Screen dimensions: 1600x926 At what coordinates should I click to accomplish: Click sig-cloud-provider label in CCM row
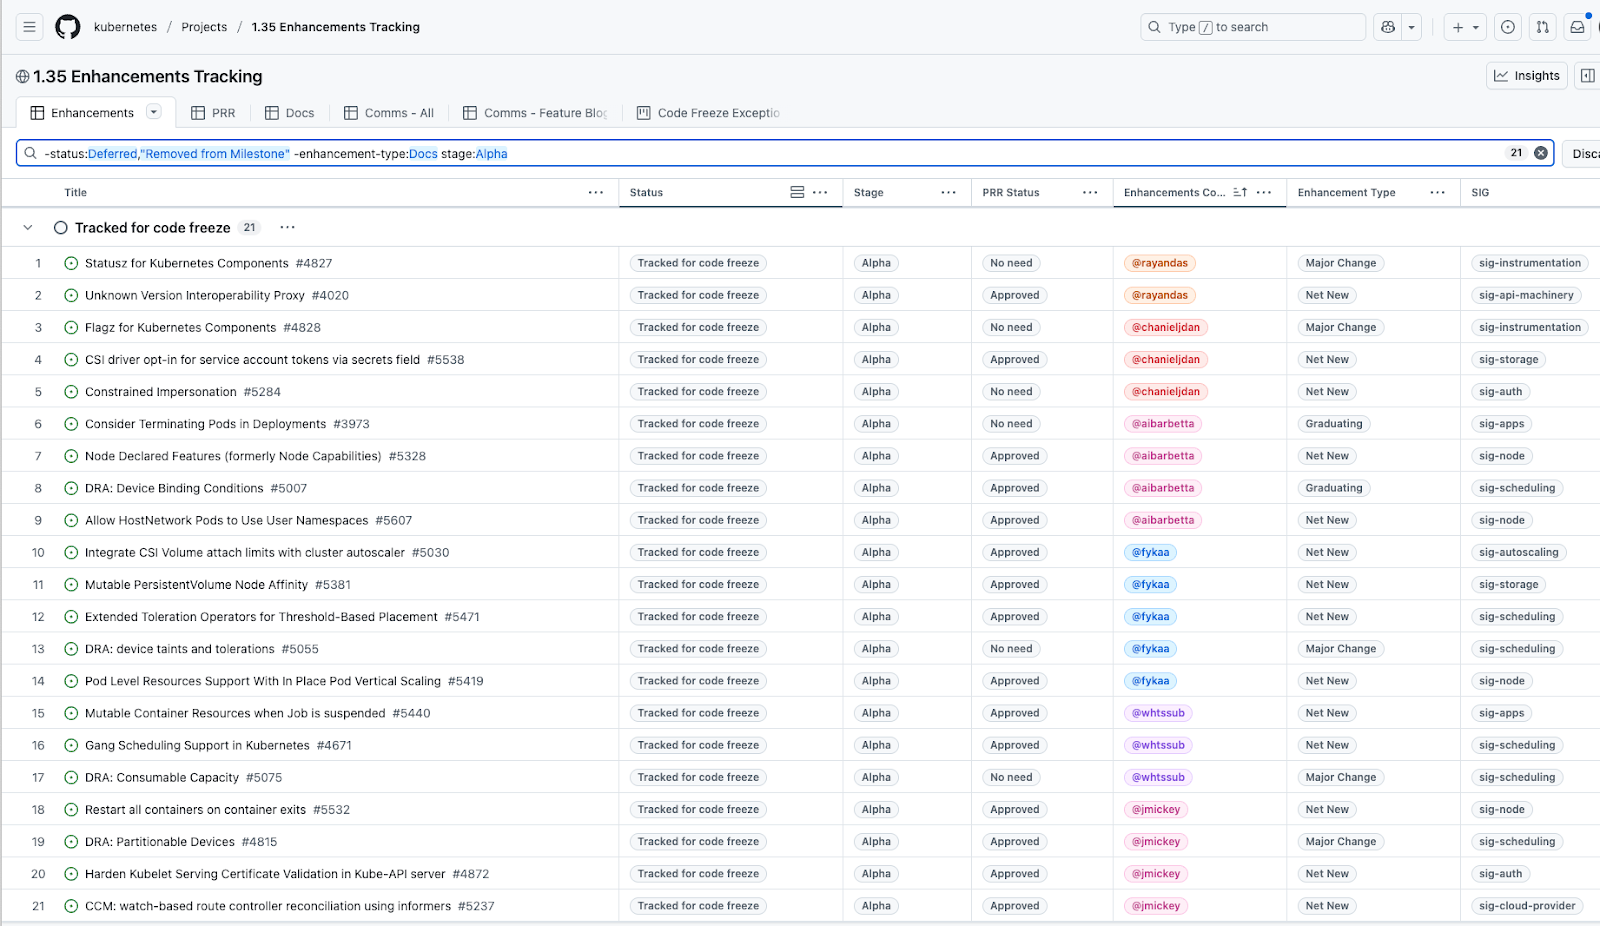click(1527, 906)
